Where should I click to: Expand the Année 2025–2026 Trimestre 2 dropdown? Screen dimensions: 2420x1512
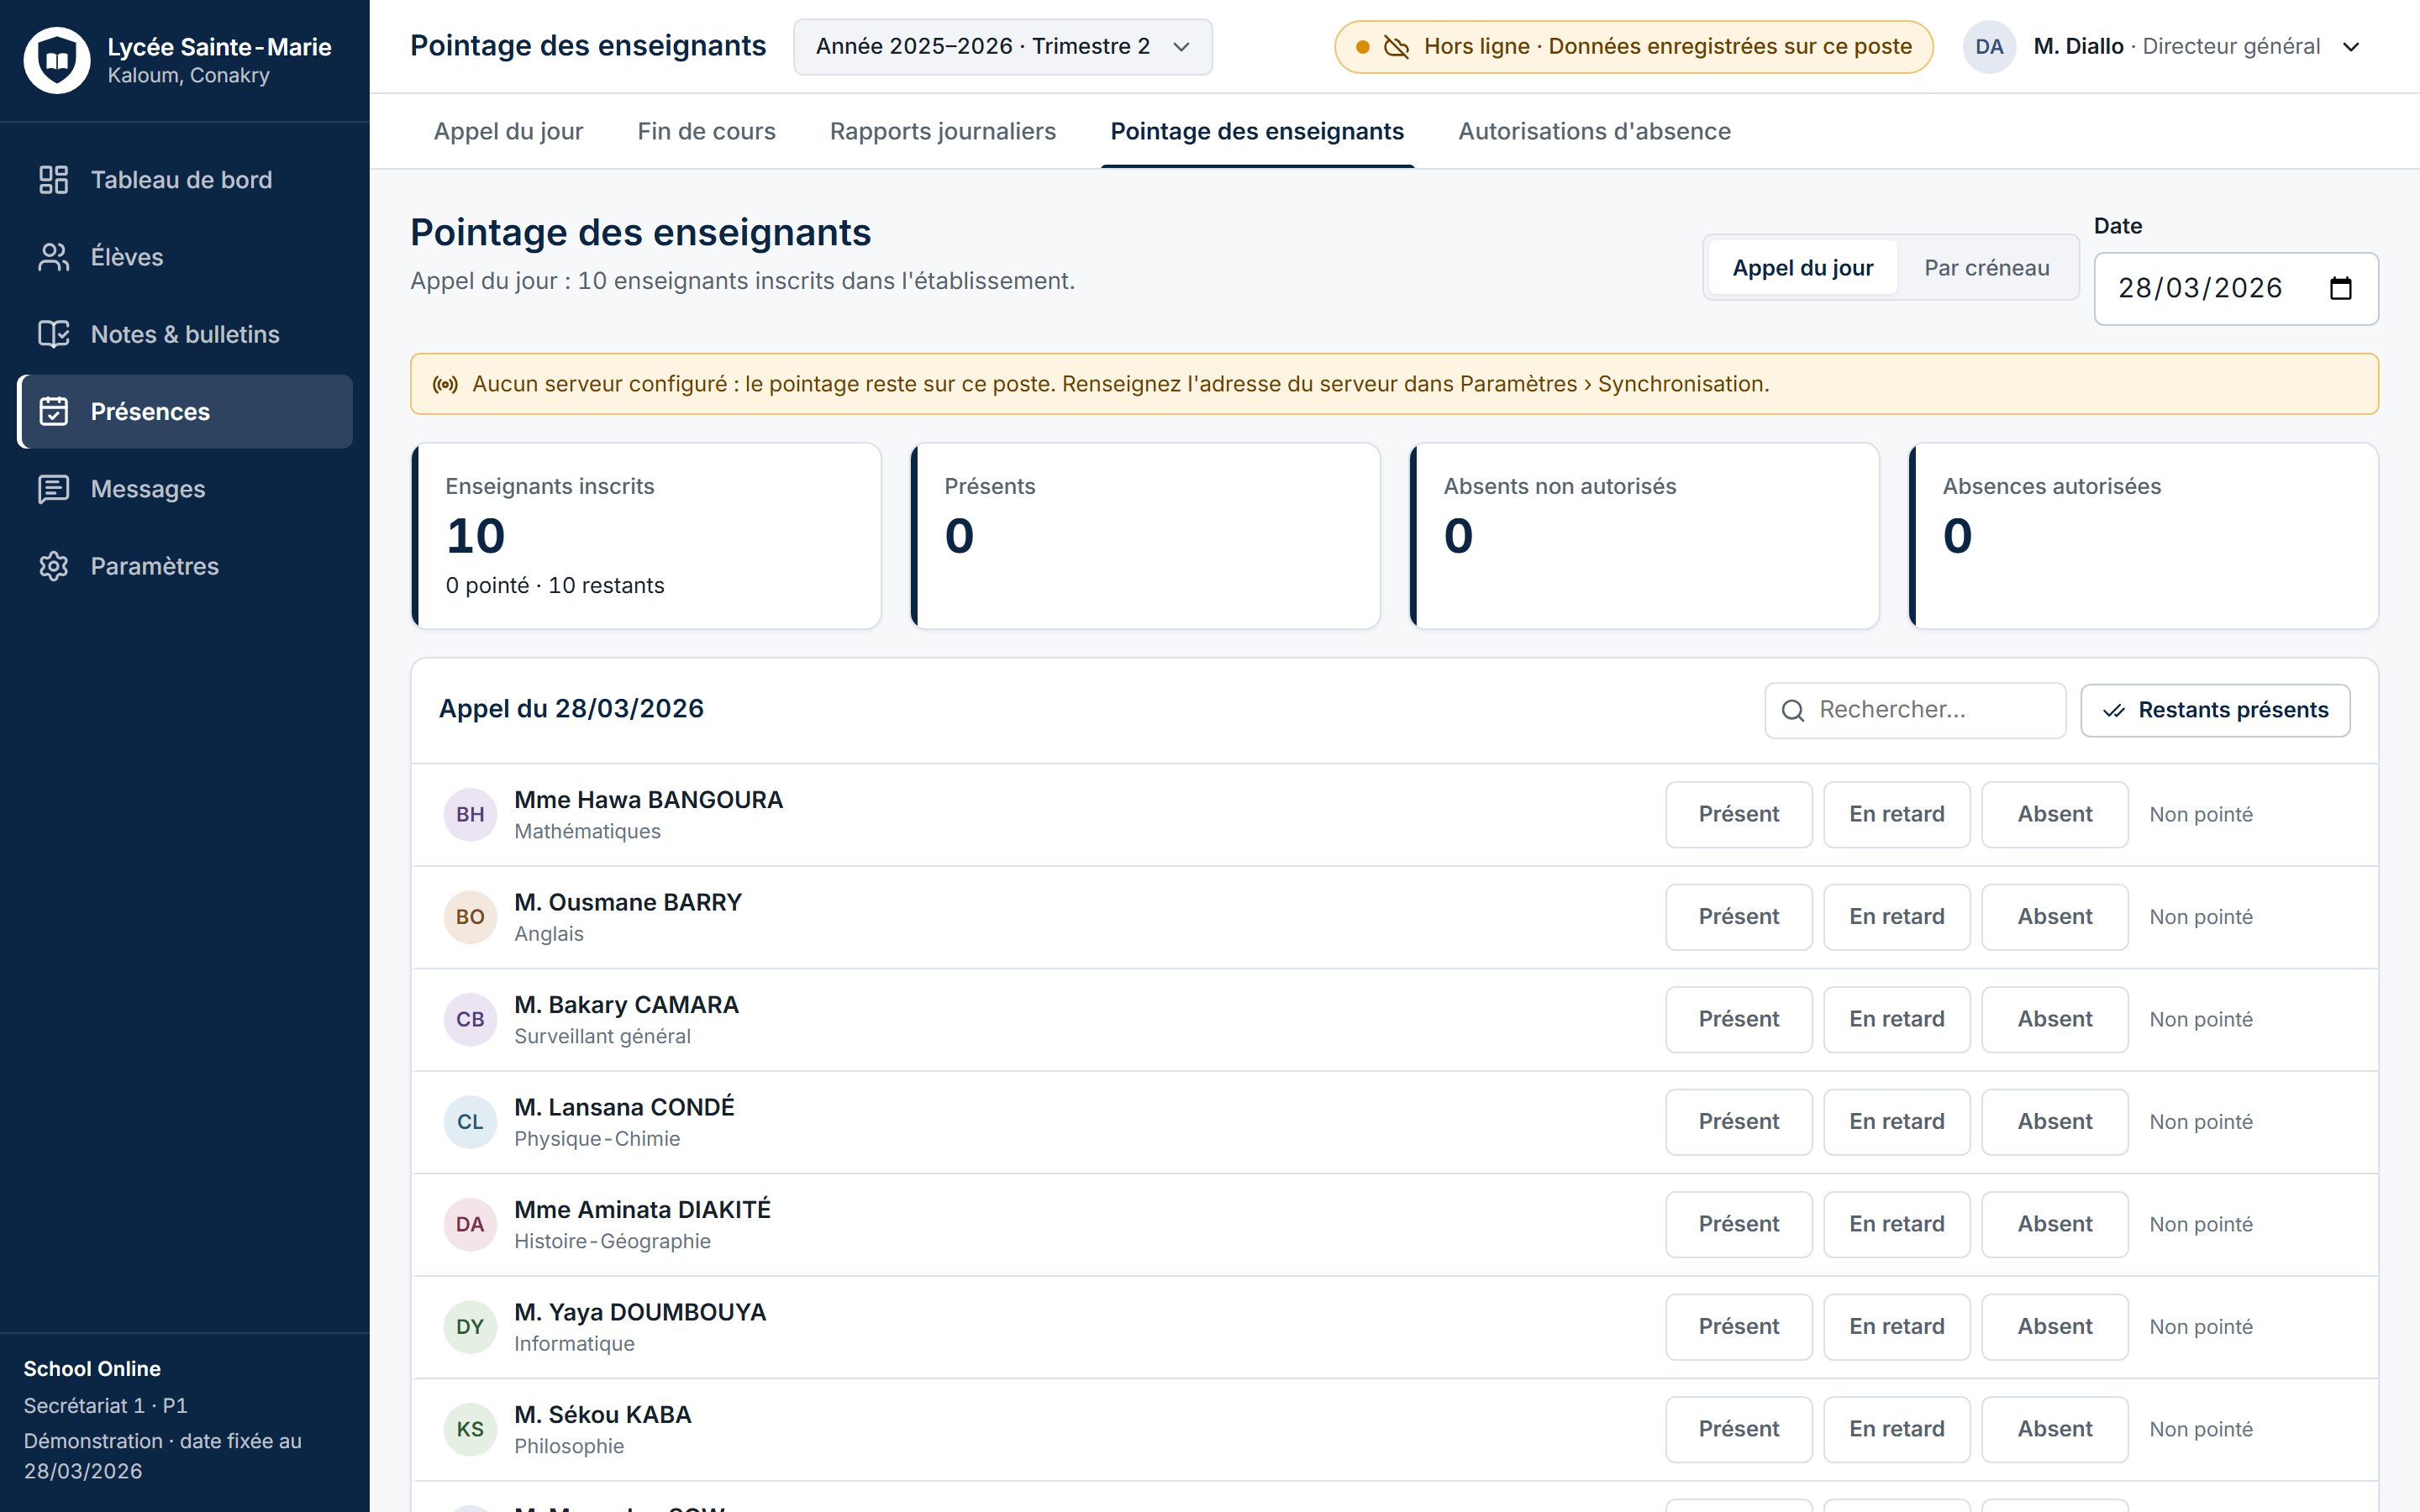(x=1002, y=47)
